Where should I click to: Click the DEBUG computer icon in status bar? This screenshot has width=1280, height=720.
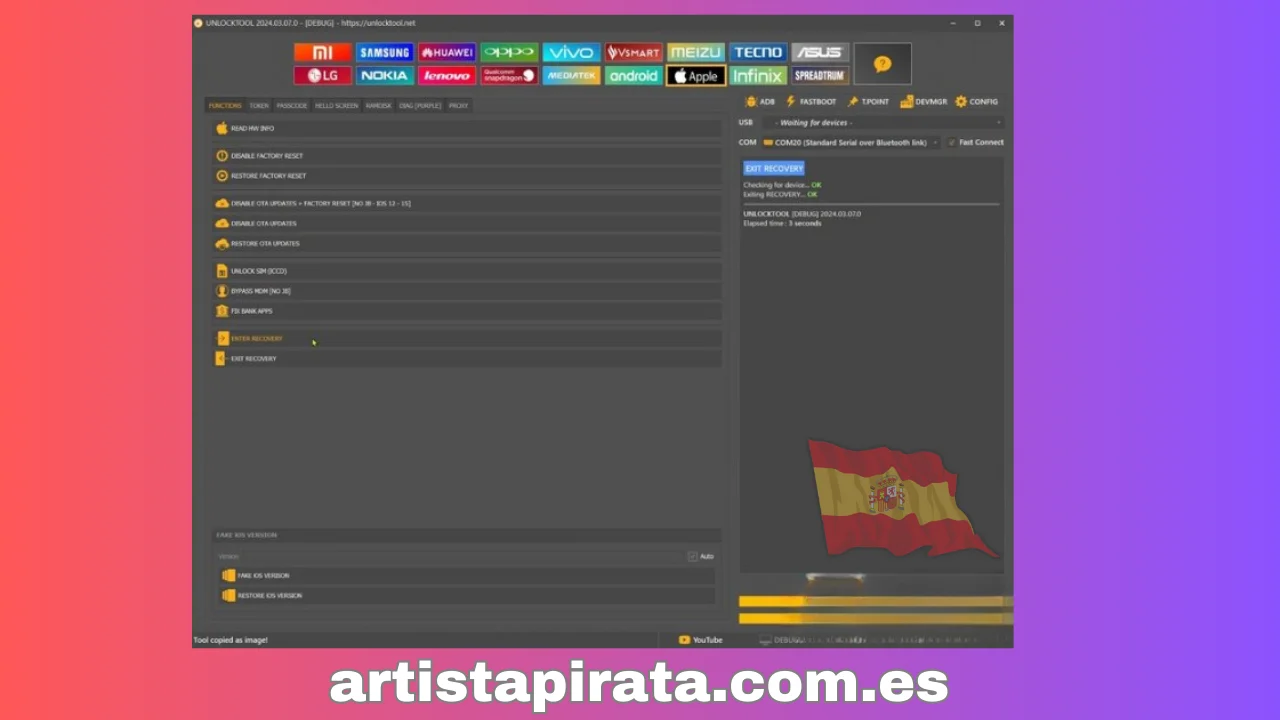[x=765, y=640]
